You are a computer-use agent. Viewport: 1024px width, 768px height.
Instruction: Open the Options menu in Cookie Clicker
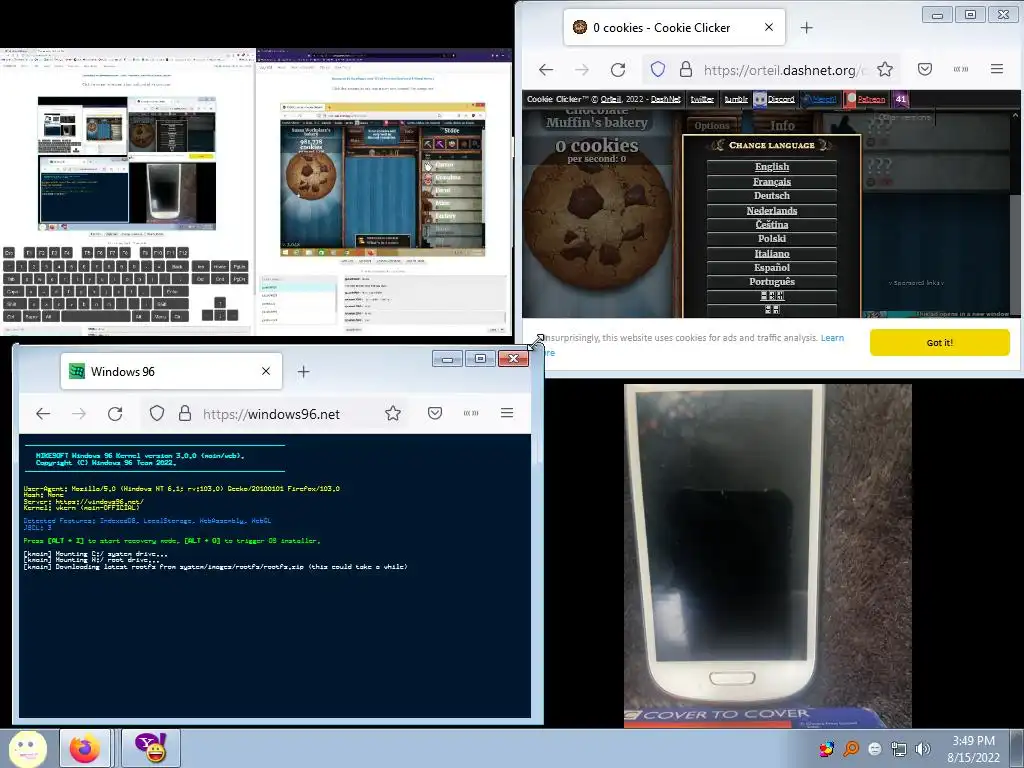pyautogui.click(x=711, y=125)
